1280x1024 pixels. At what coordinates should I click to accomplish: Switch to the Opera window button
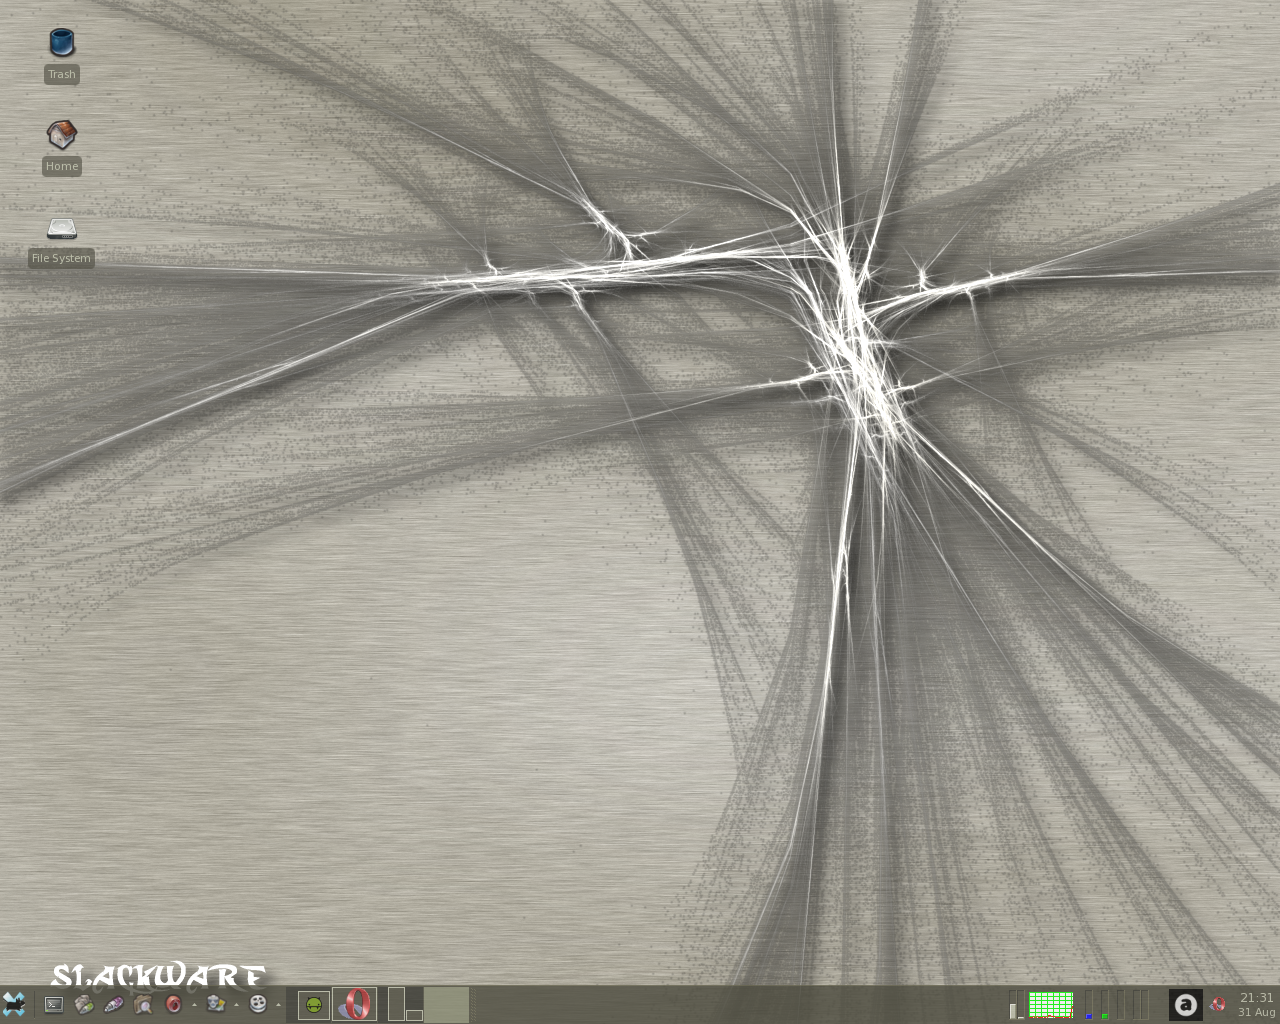pyautogui.click(x=355, y=1004)
